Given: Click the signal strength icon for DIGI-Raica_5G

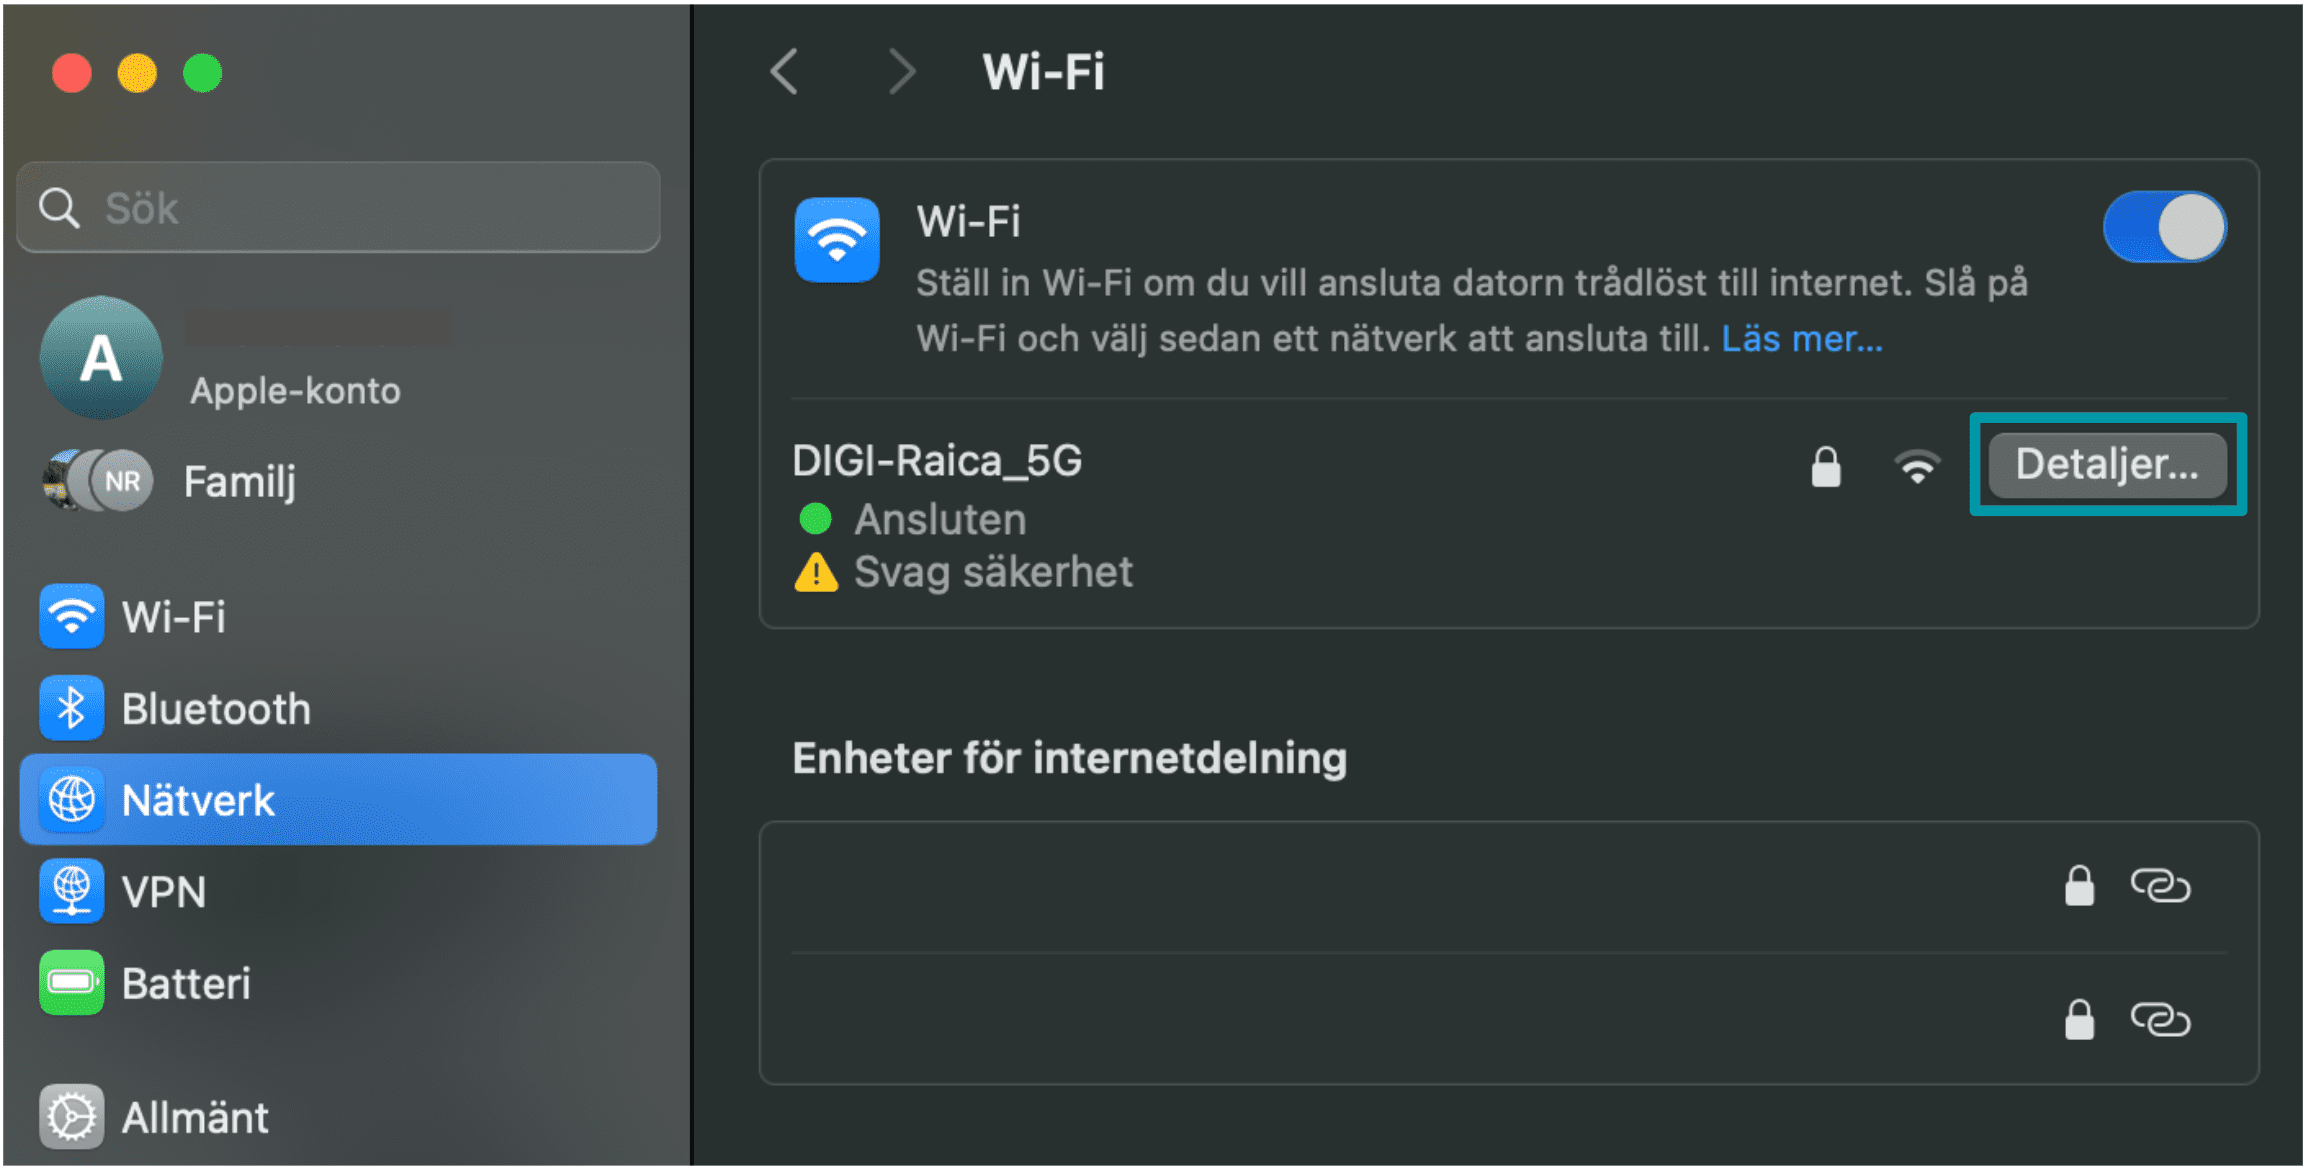Looking at the screenshot, I should pyautogui.click(x=1917, y=467).
